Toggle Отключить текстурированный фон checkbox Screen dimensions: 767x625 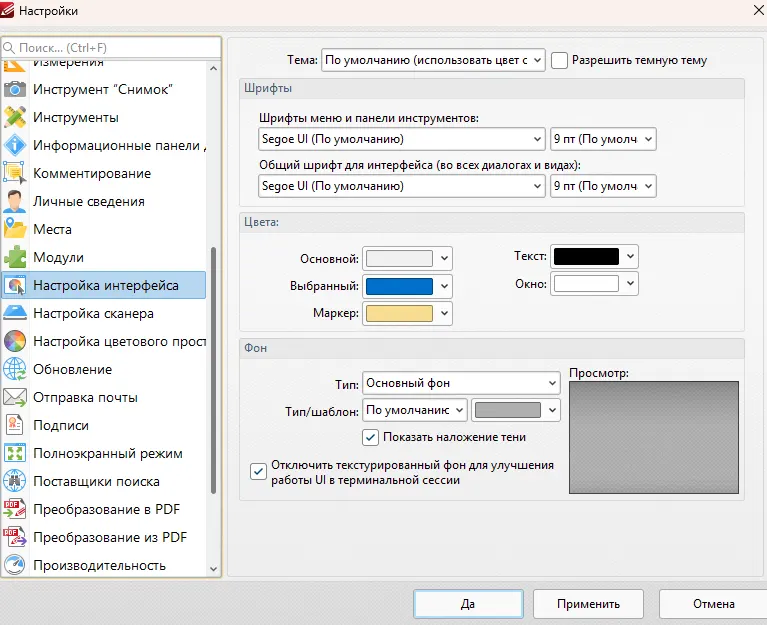pos(258,472)
